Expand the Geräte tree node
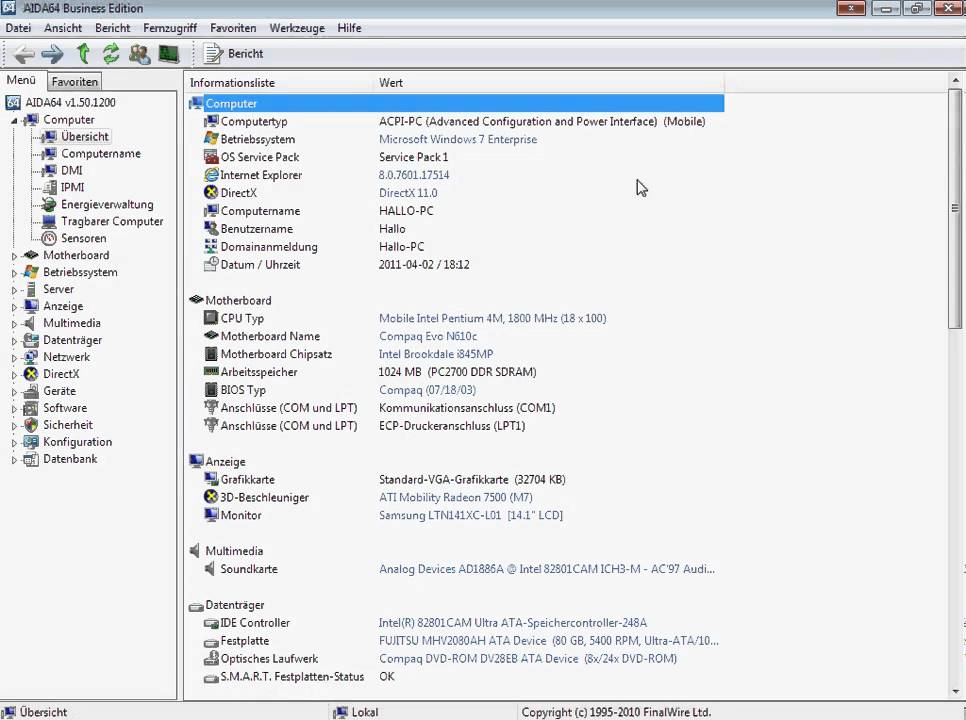 pos(14,392)
